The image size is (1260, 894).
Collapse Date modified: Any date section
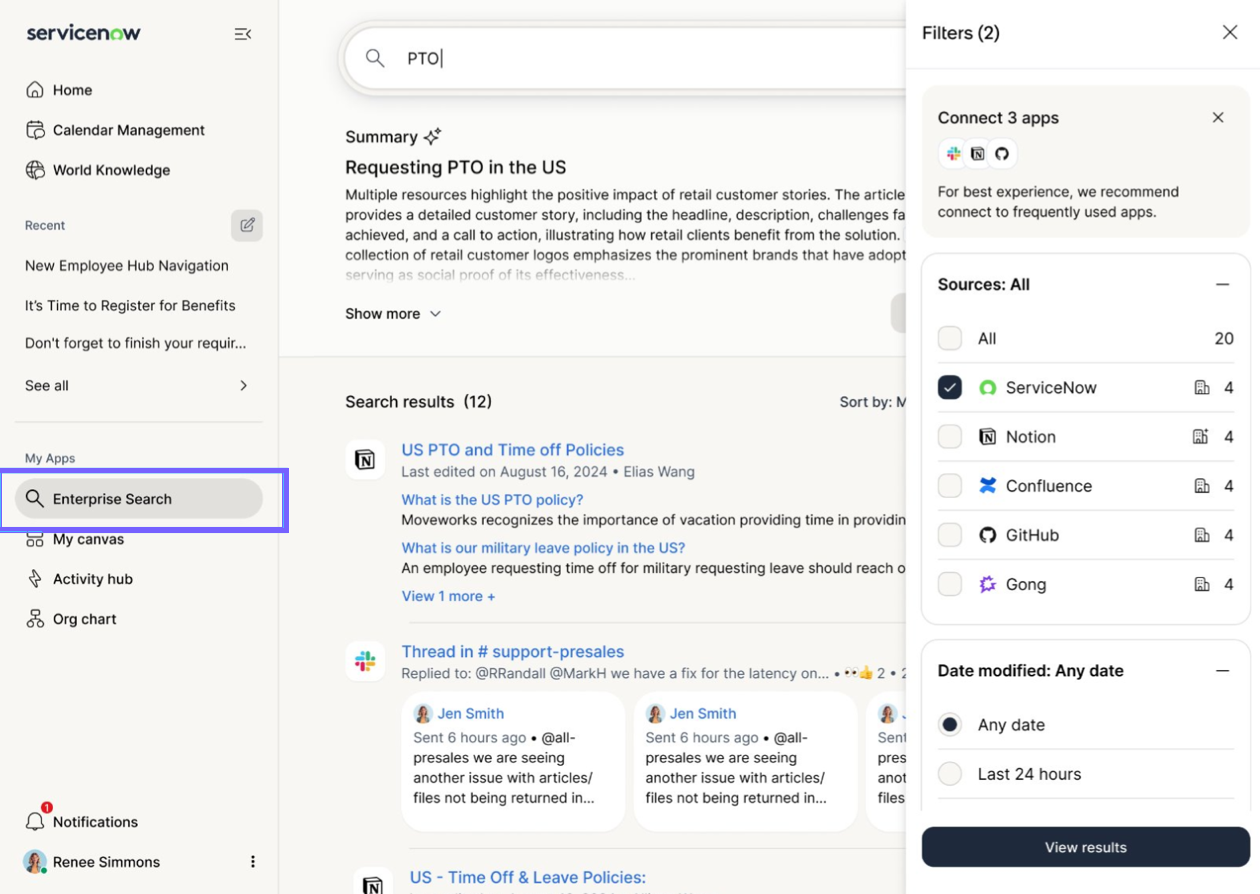[1222, 671]
